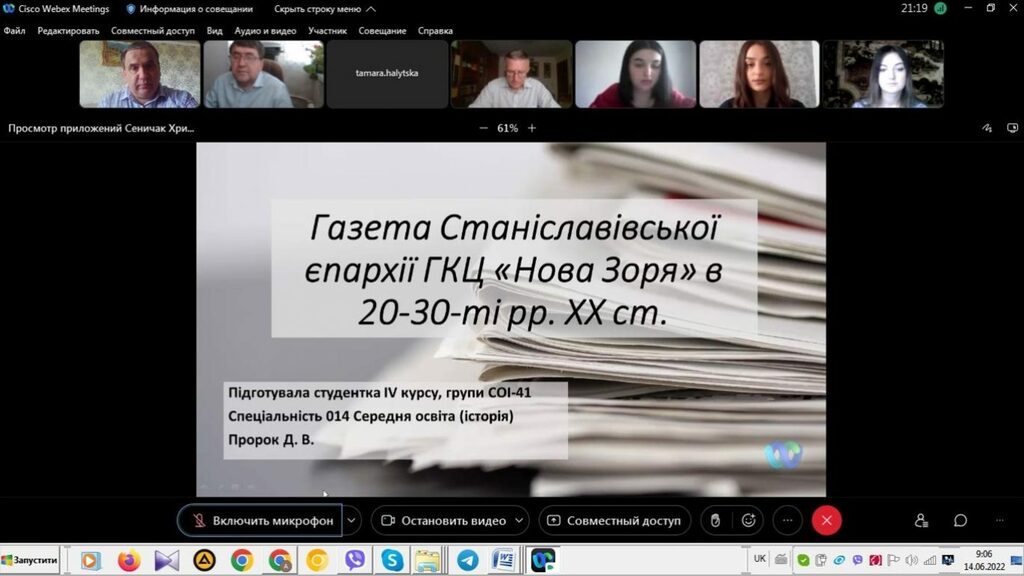Open Telegram from the taskbar
The height and width of the screenshot is (576, 1024).
tap(467, 560)
